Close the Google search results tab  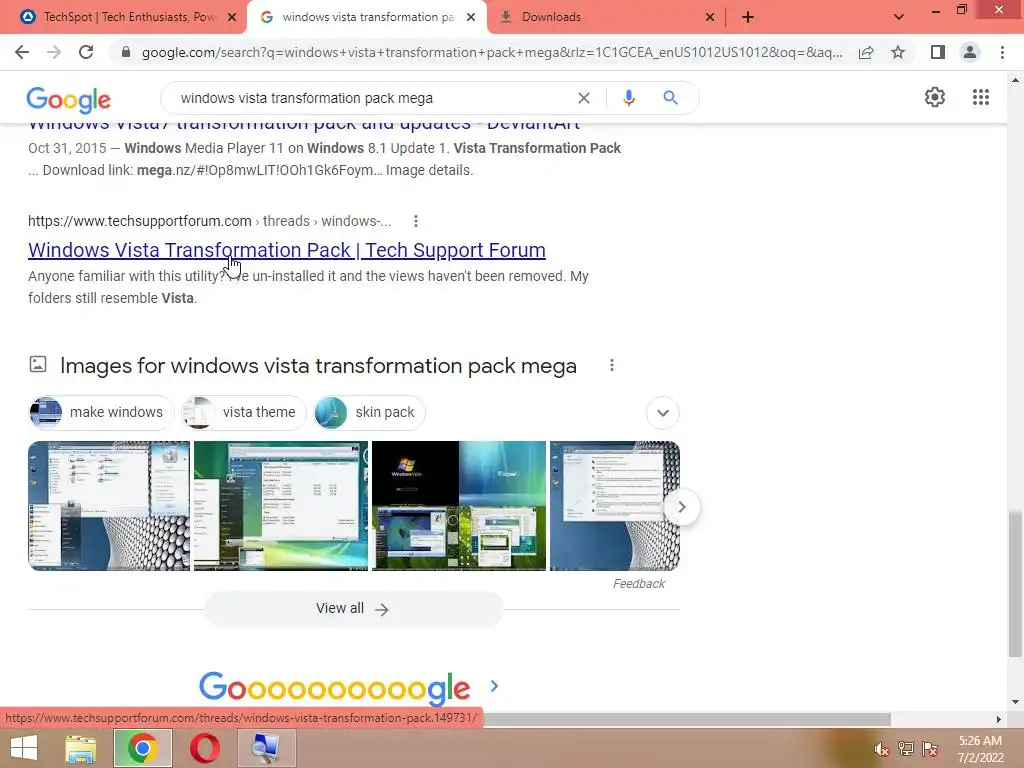471,18
